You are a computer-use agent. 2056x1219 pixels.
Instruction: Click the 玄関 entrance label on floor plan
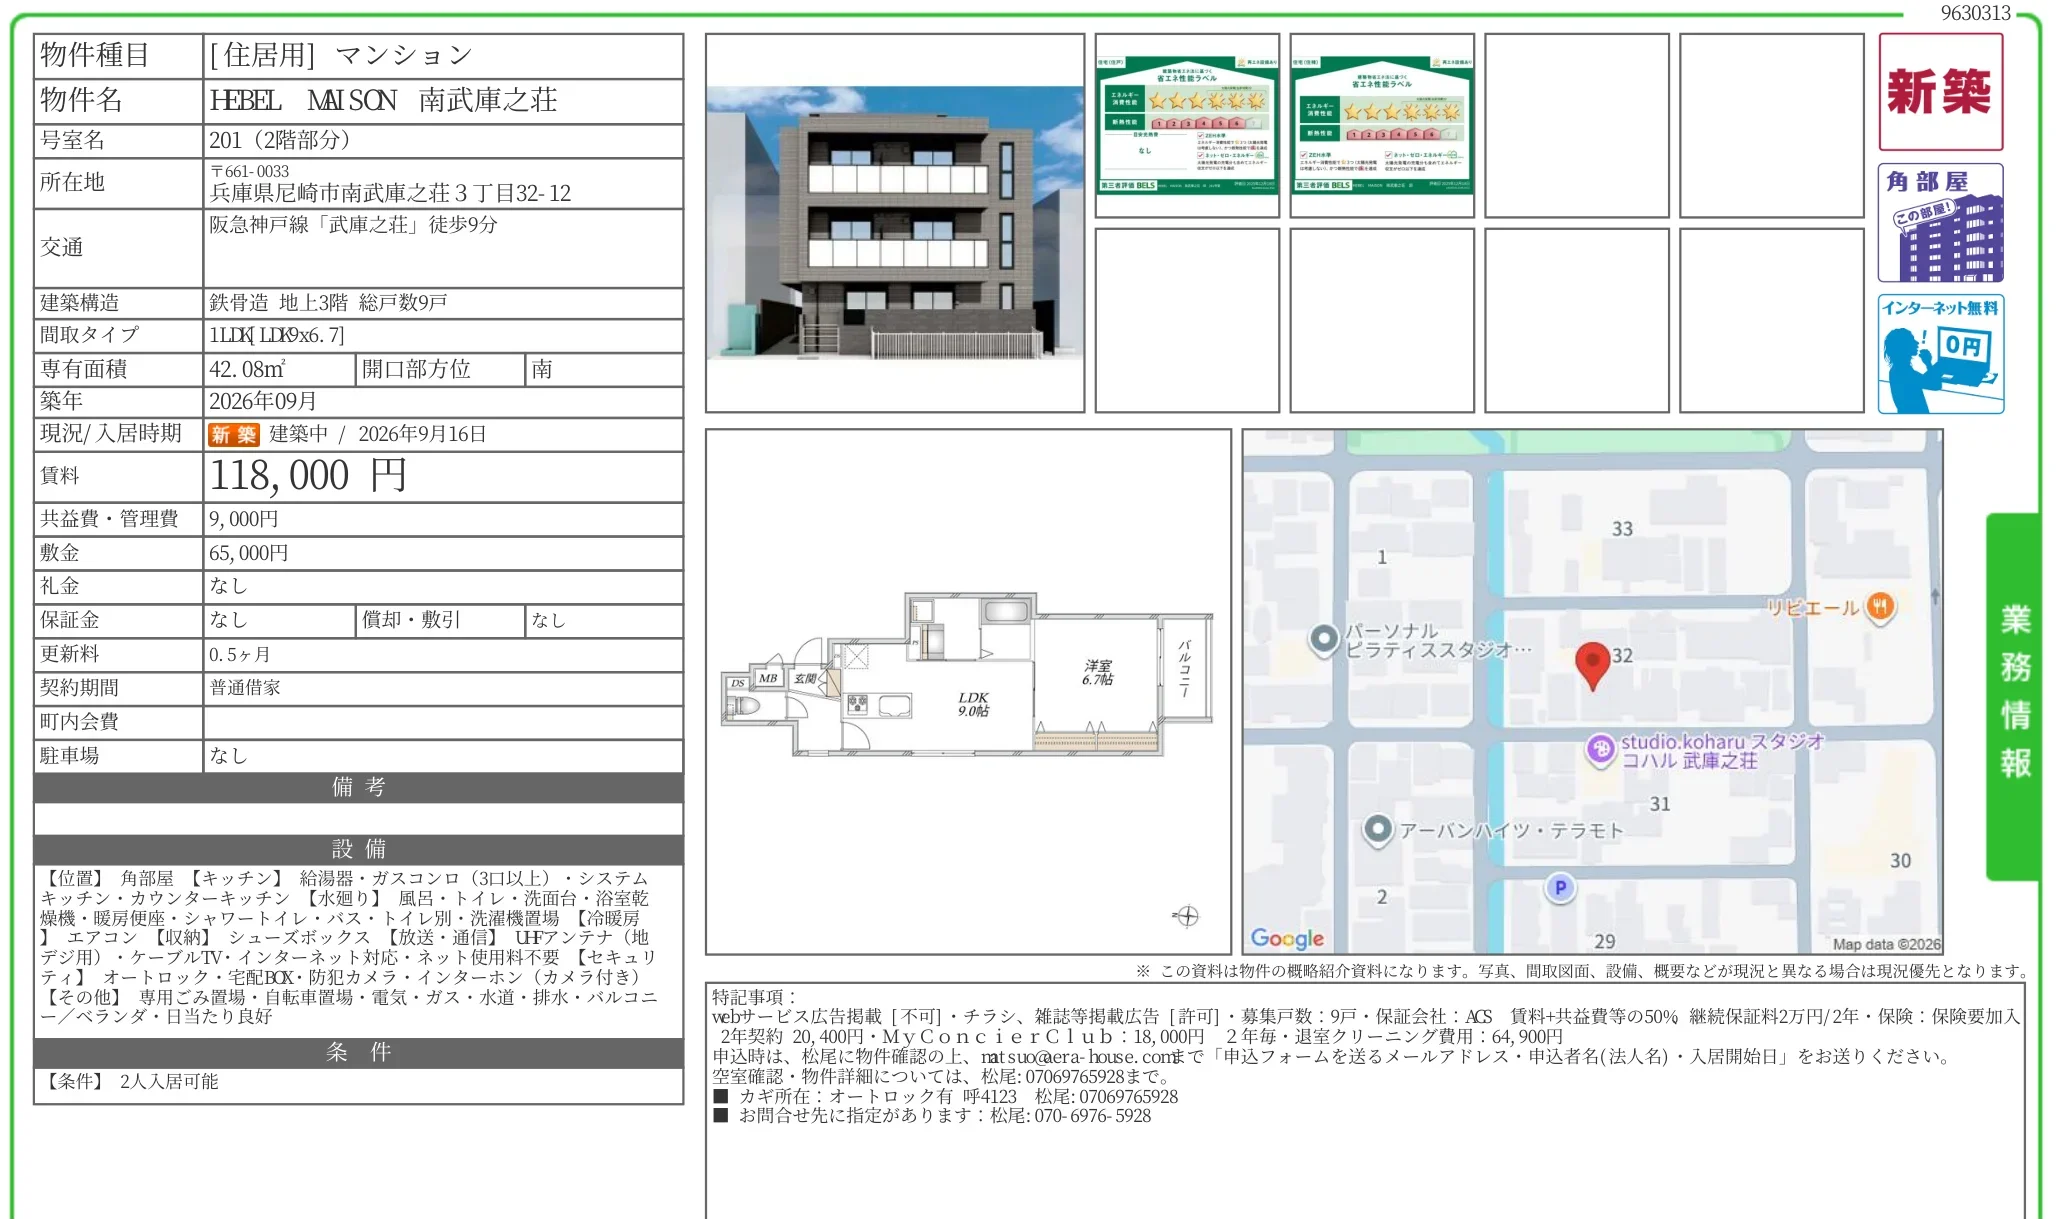click(x=804, y=678)
